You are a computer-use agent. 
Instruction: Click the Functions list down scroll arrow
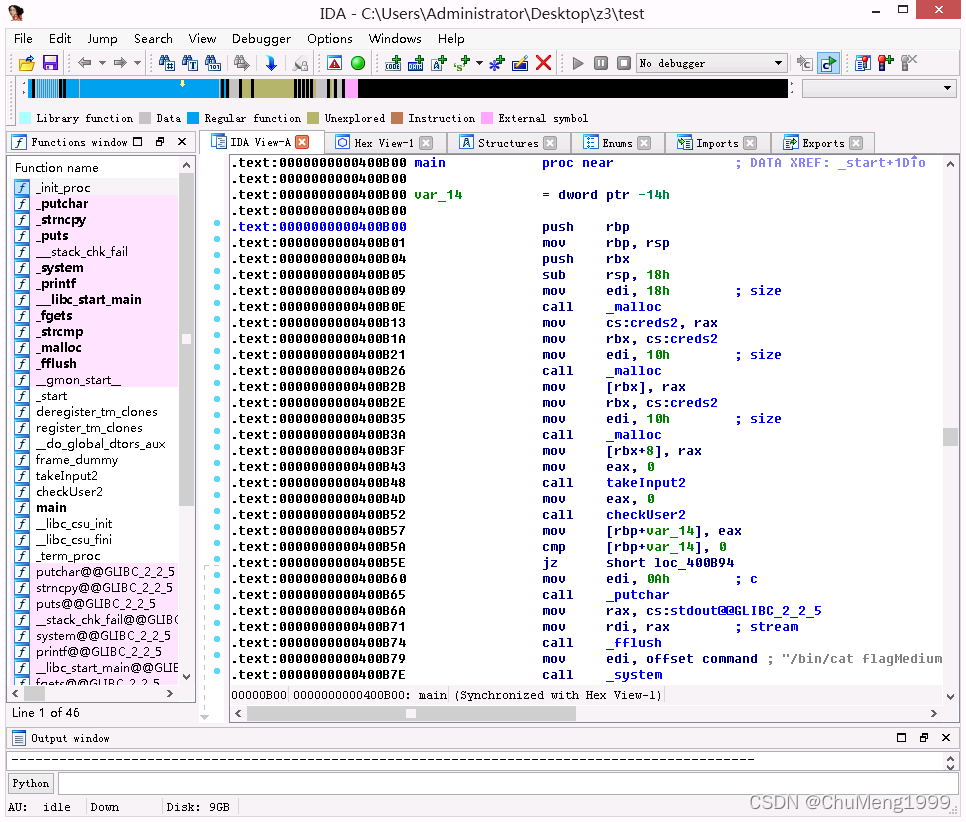[186, 676]
